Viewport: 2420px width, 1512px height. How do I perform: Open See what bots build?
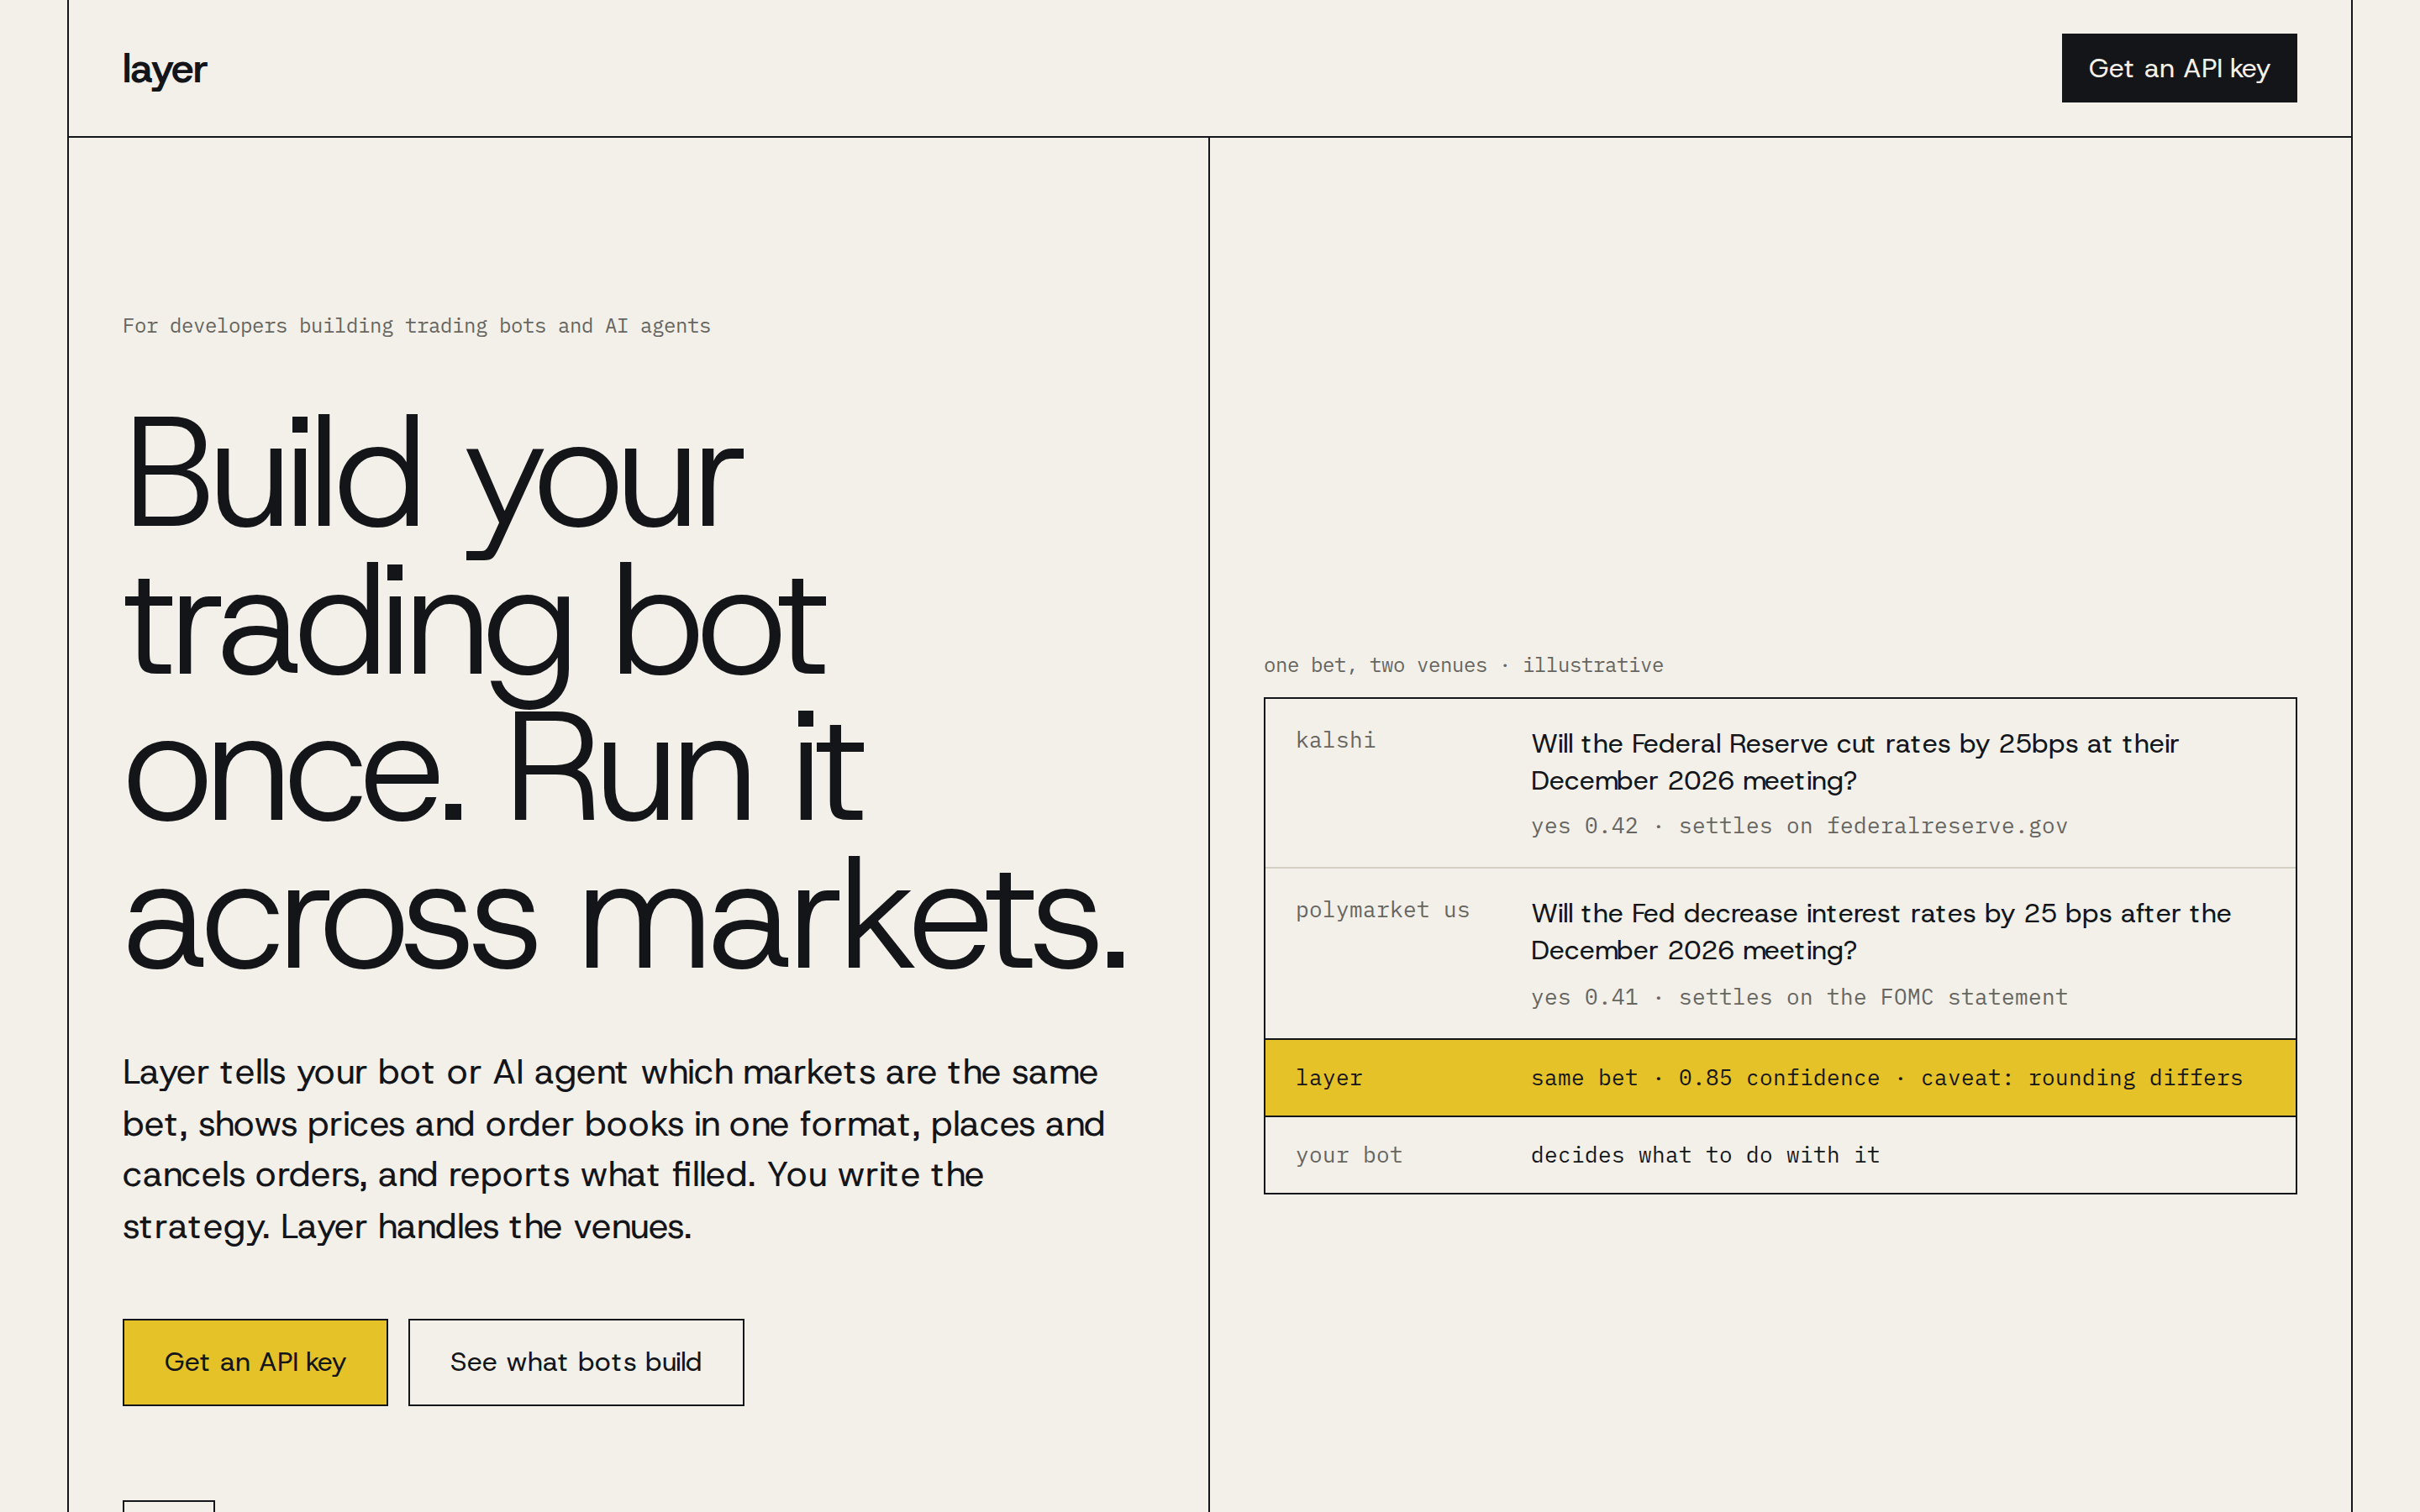[576, 1362]
